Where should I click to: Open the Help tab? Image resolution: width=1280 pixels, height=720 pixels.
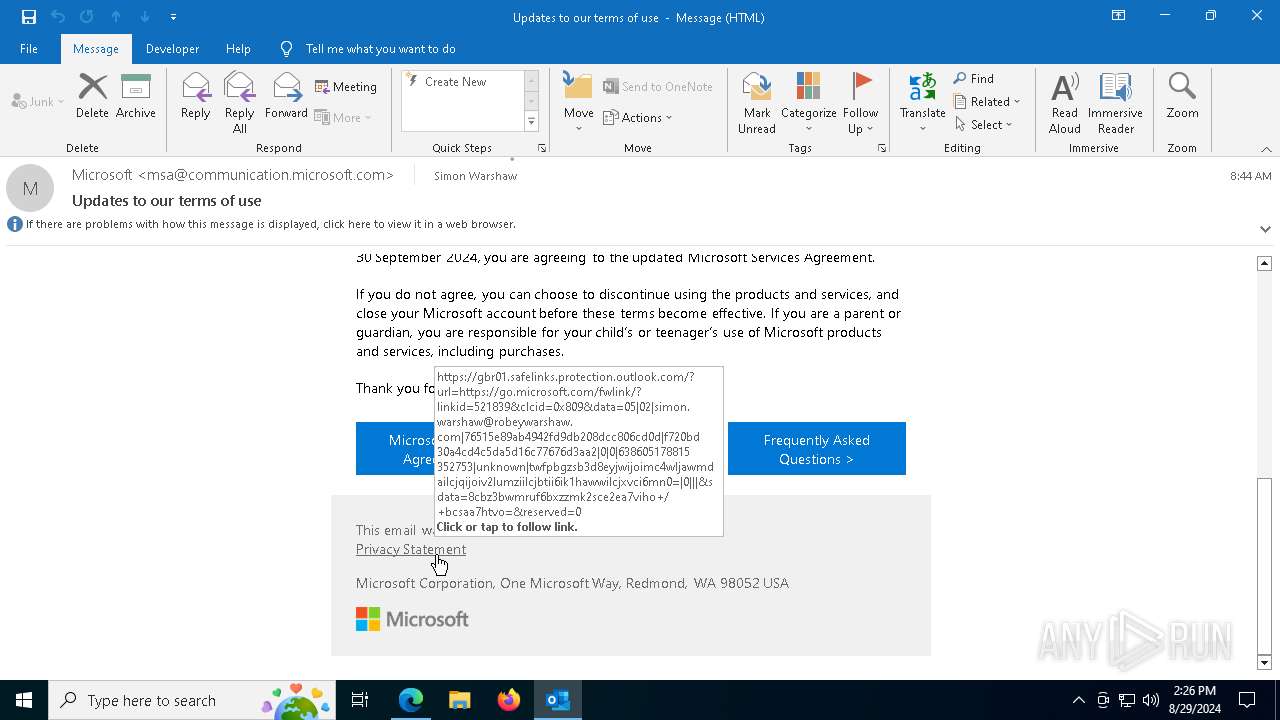pos(238,48)
